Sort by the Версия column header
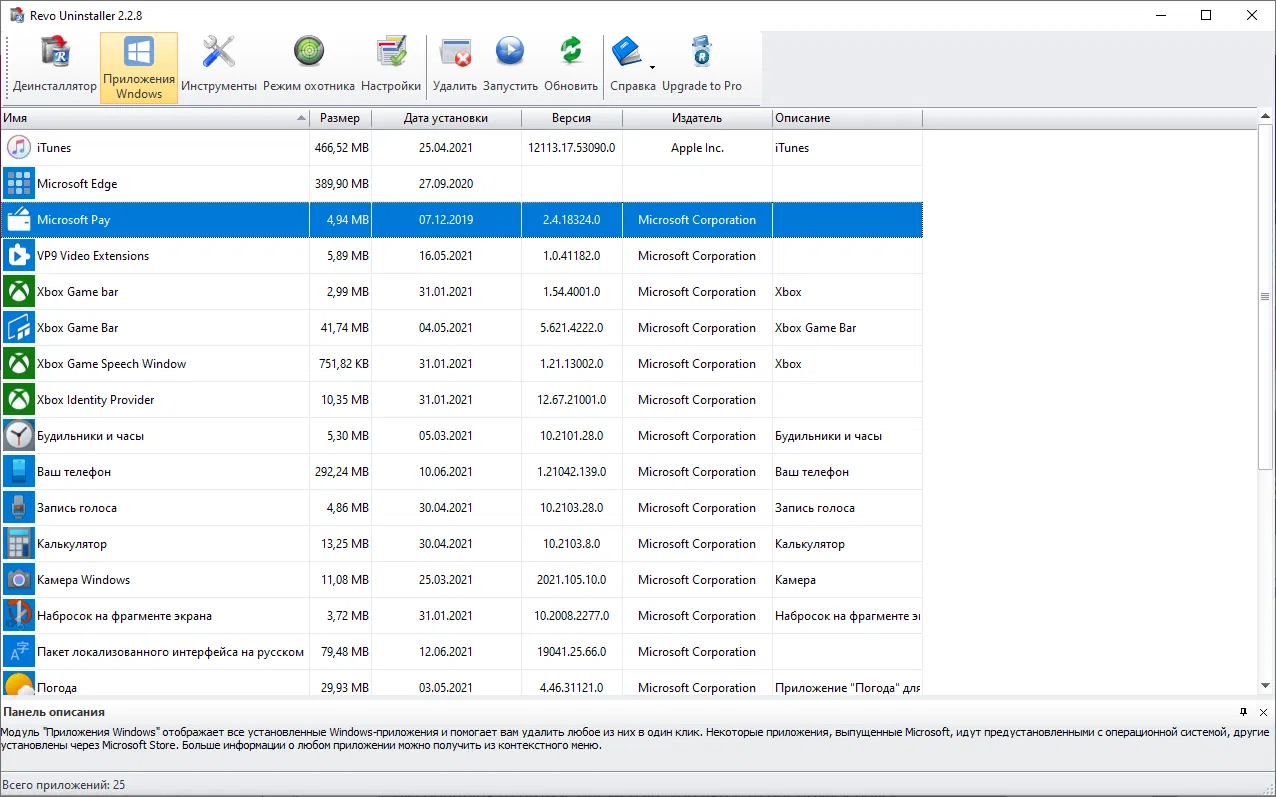The width and height of the screenshot is (1276, 797). point(571,118)
